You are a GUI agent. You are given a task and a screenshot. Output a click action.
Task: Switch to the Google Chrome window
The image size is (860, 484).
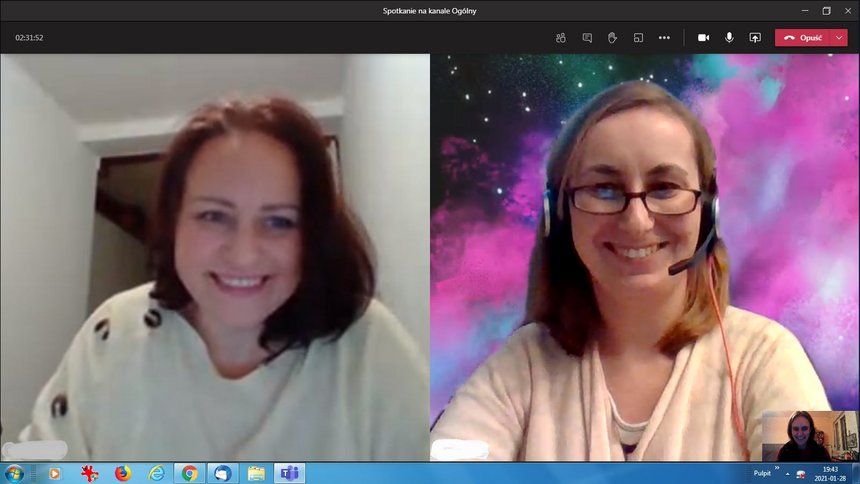190,473
